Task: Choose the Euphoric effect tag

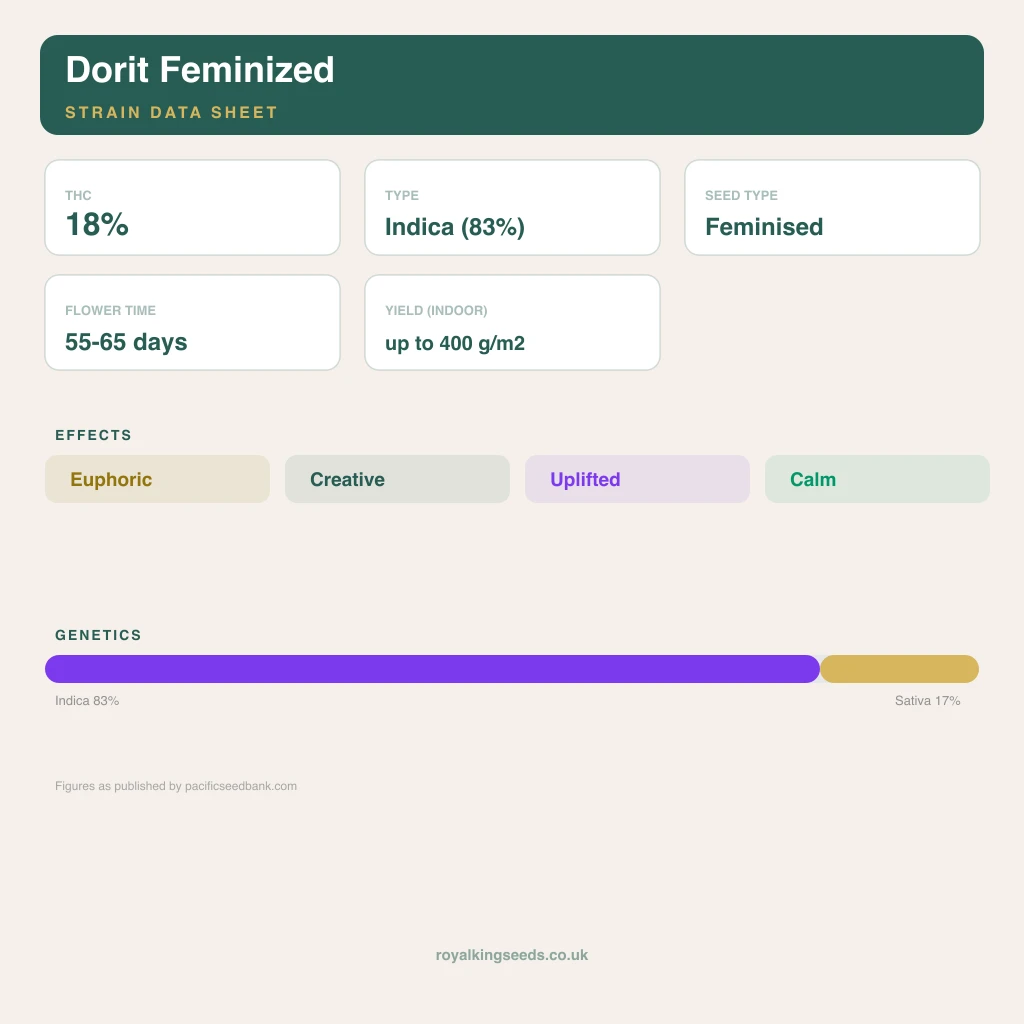Action: 157,479
